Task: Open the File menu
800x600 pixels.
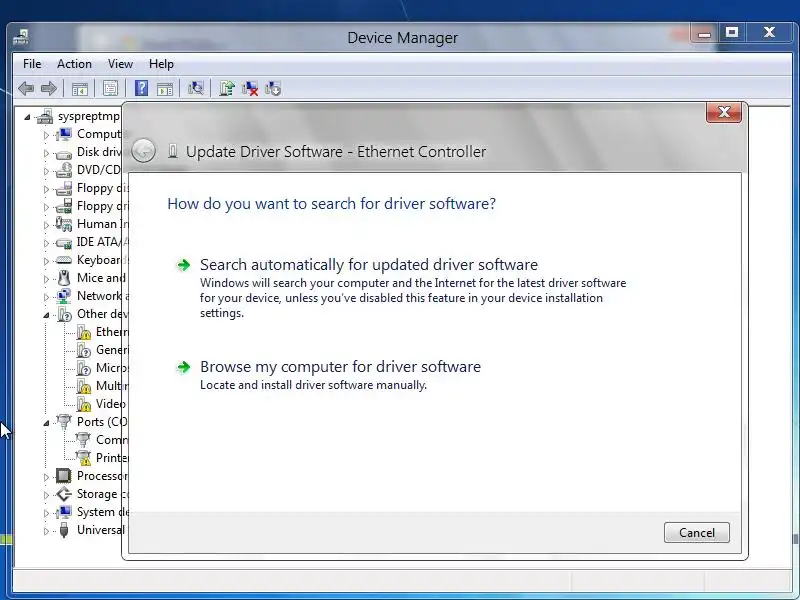Action: (x=32, y=64)
